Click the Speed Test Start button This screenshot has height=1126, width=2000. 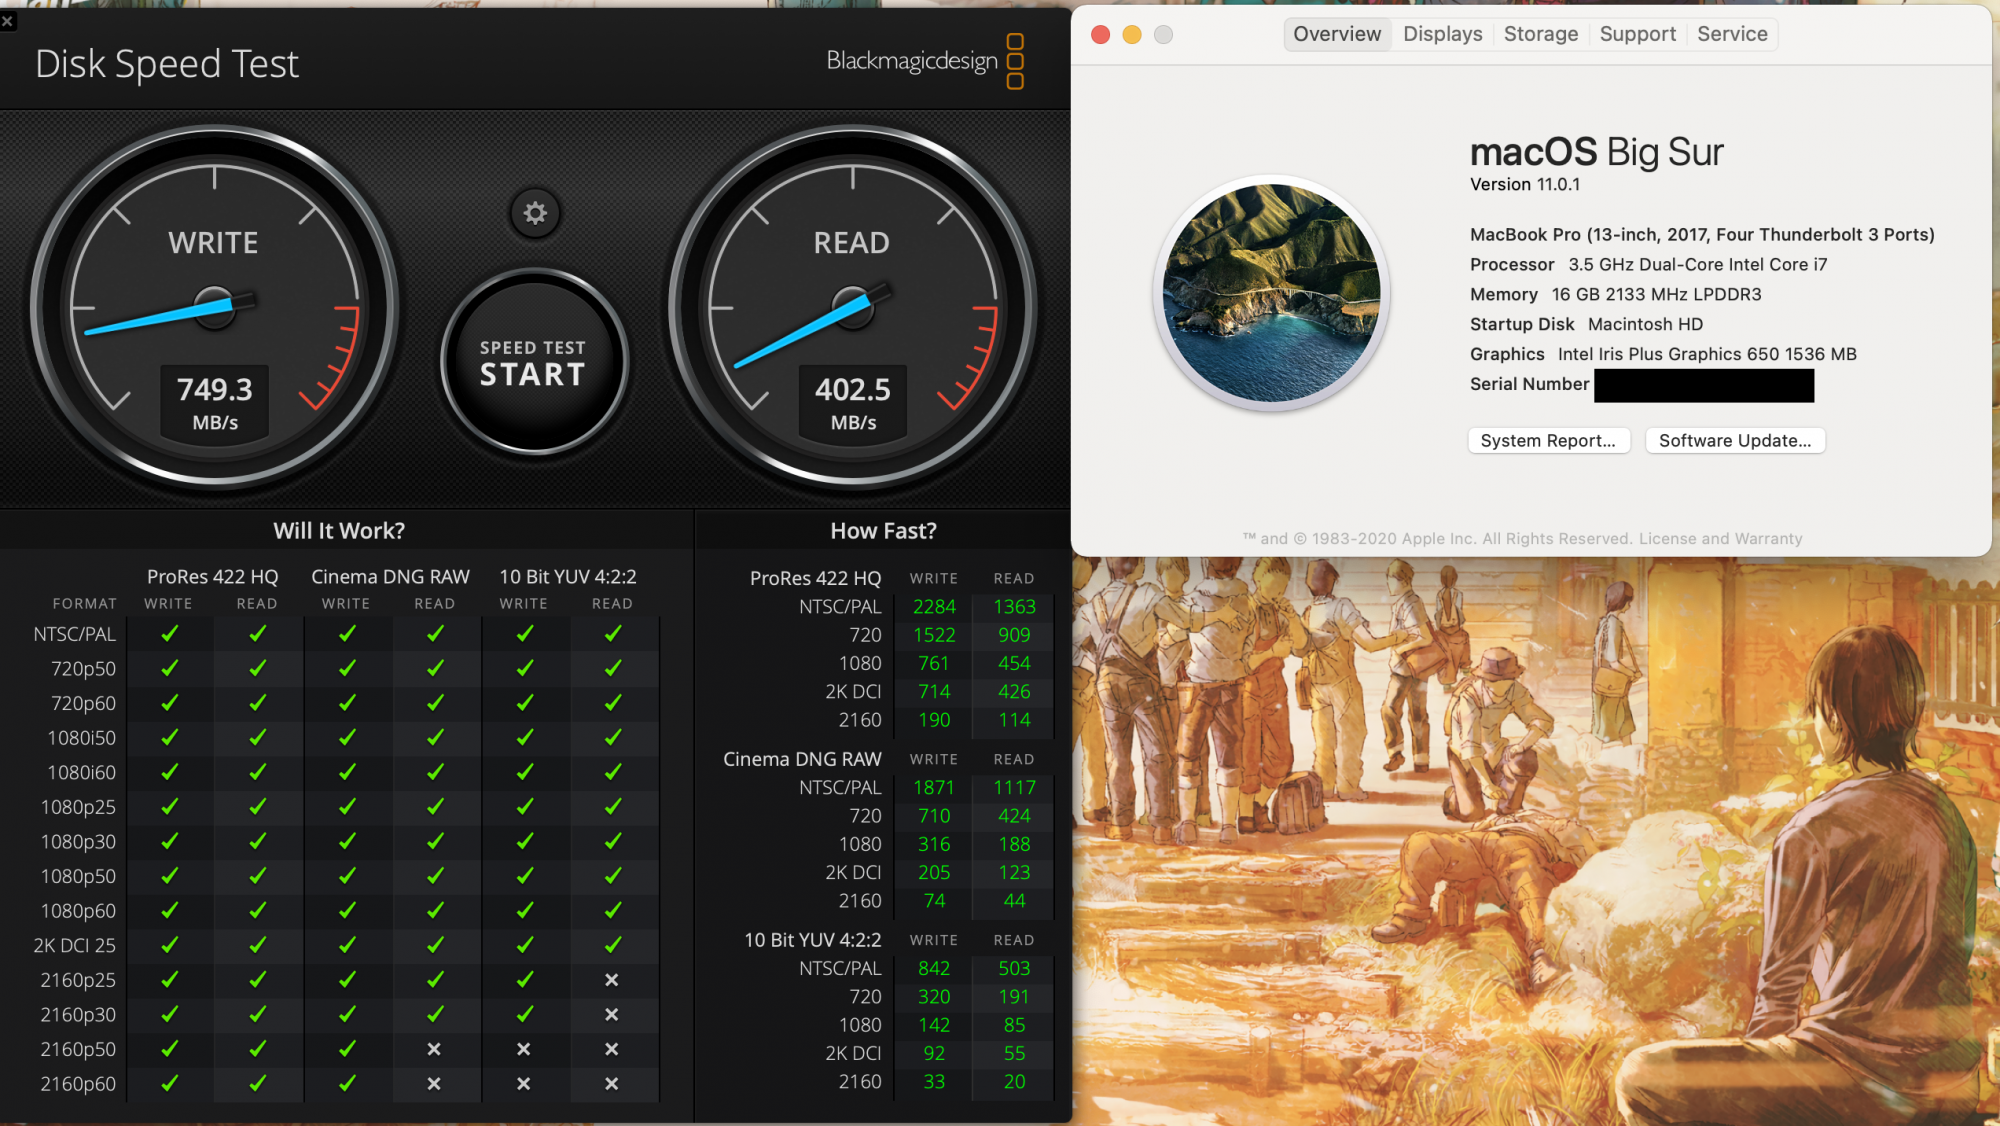(534, 362)
